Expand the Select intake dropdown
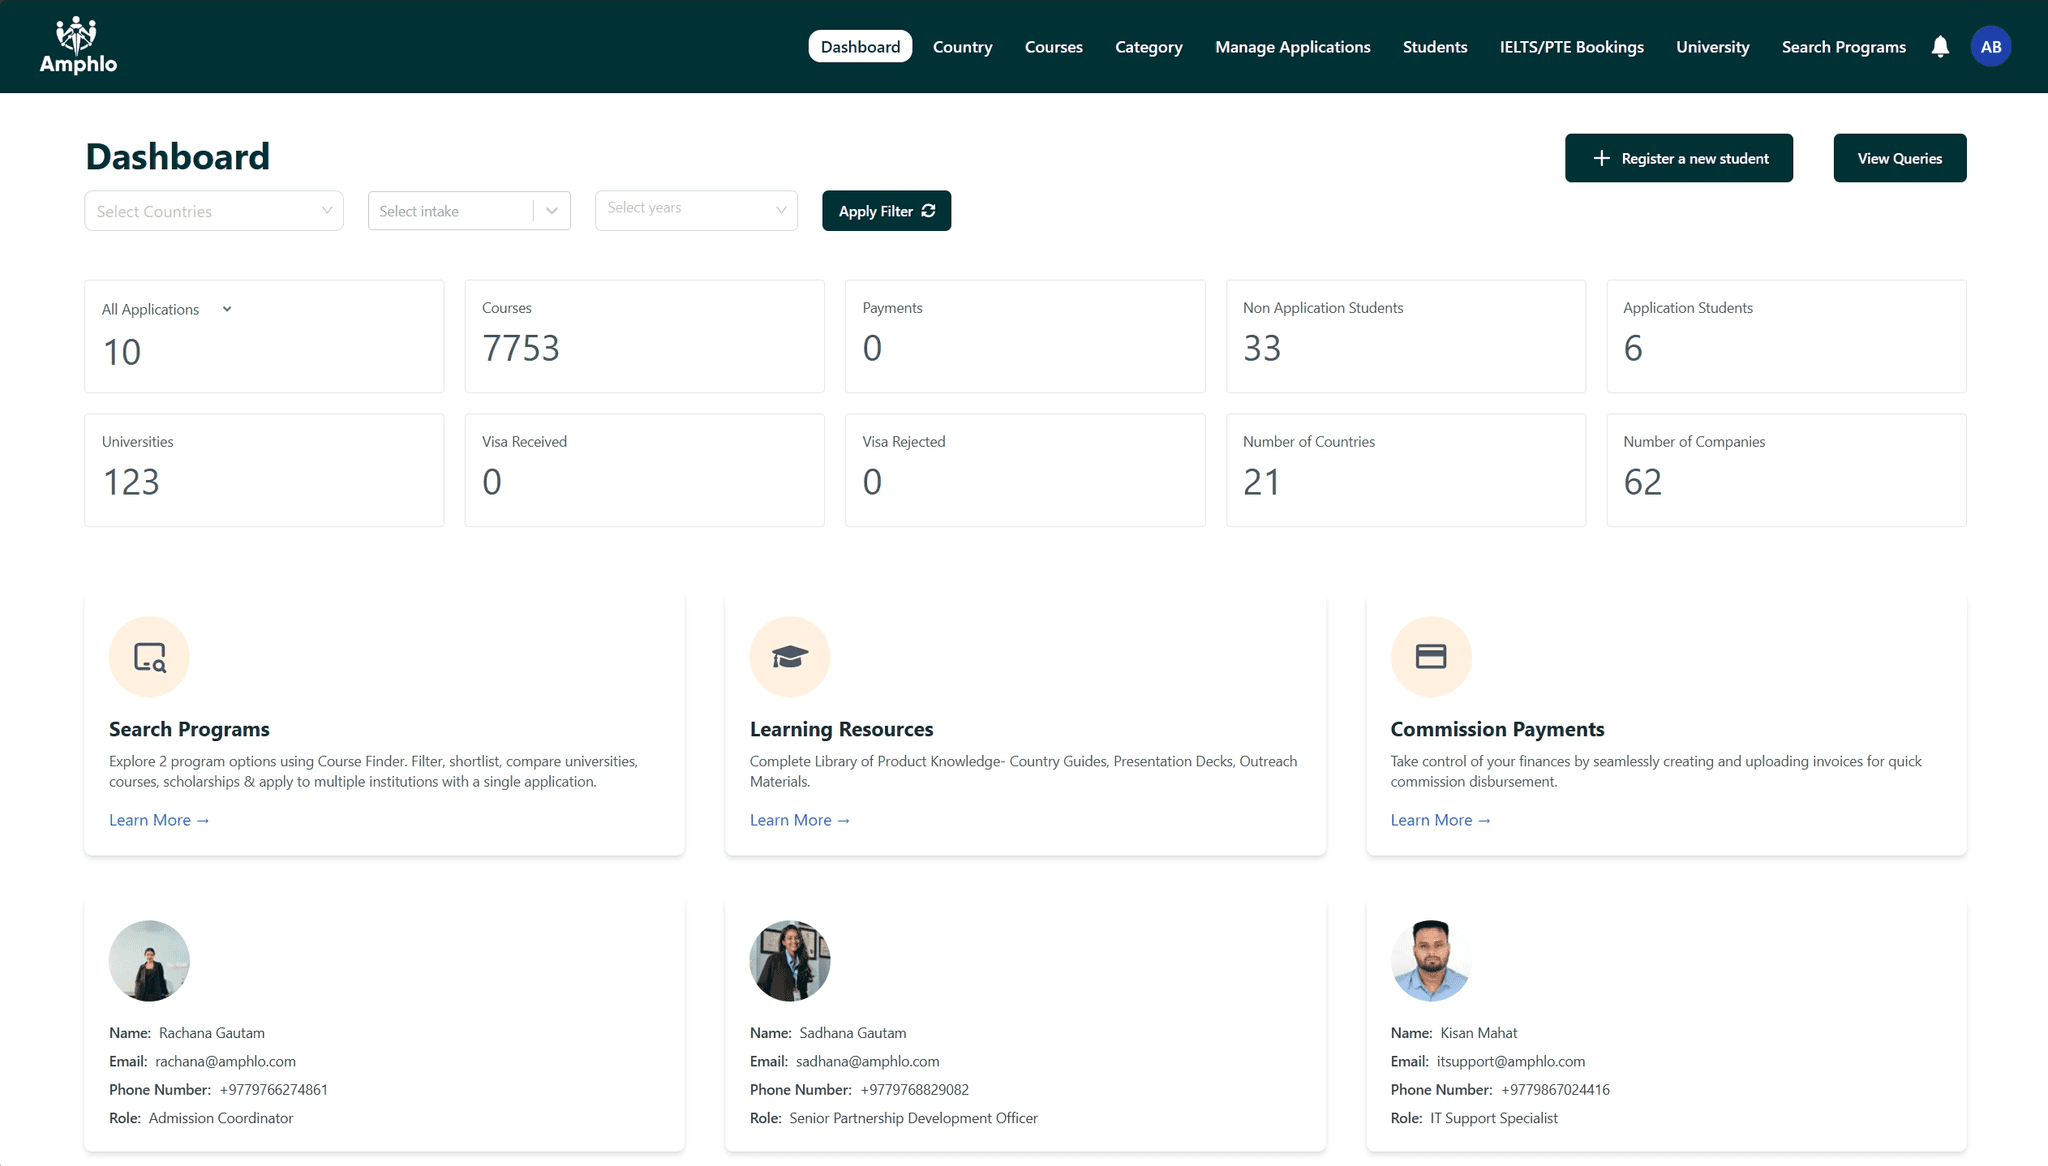The width and height of the screenshot is (2048, 1166). (x=552, y=211)
